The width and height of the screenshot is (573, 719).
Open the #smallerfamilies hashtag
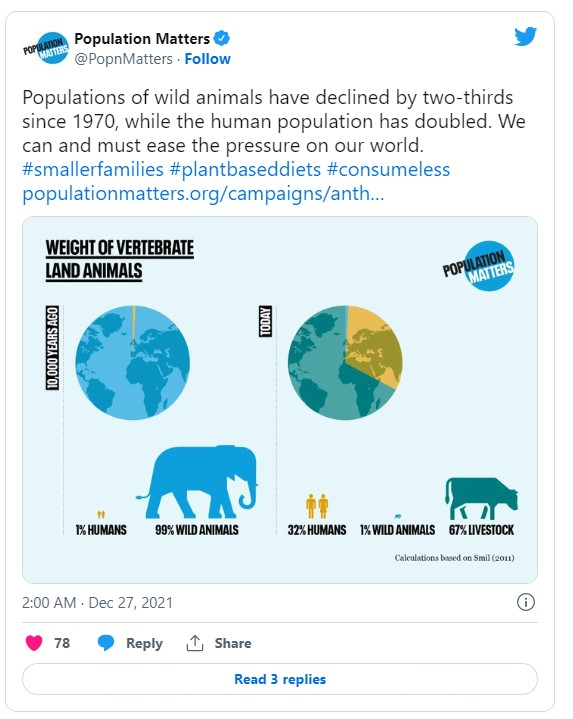pyautogui.click(x=93, y=169)
